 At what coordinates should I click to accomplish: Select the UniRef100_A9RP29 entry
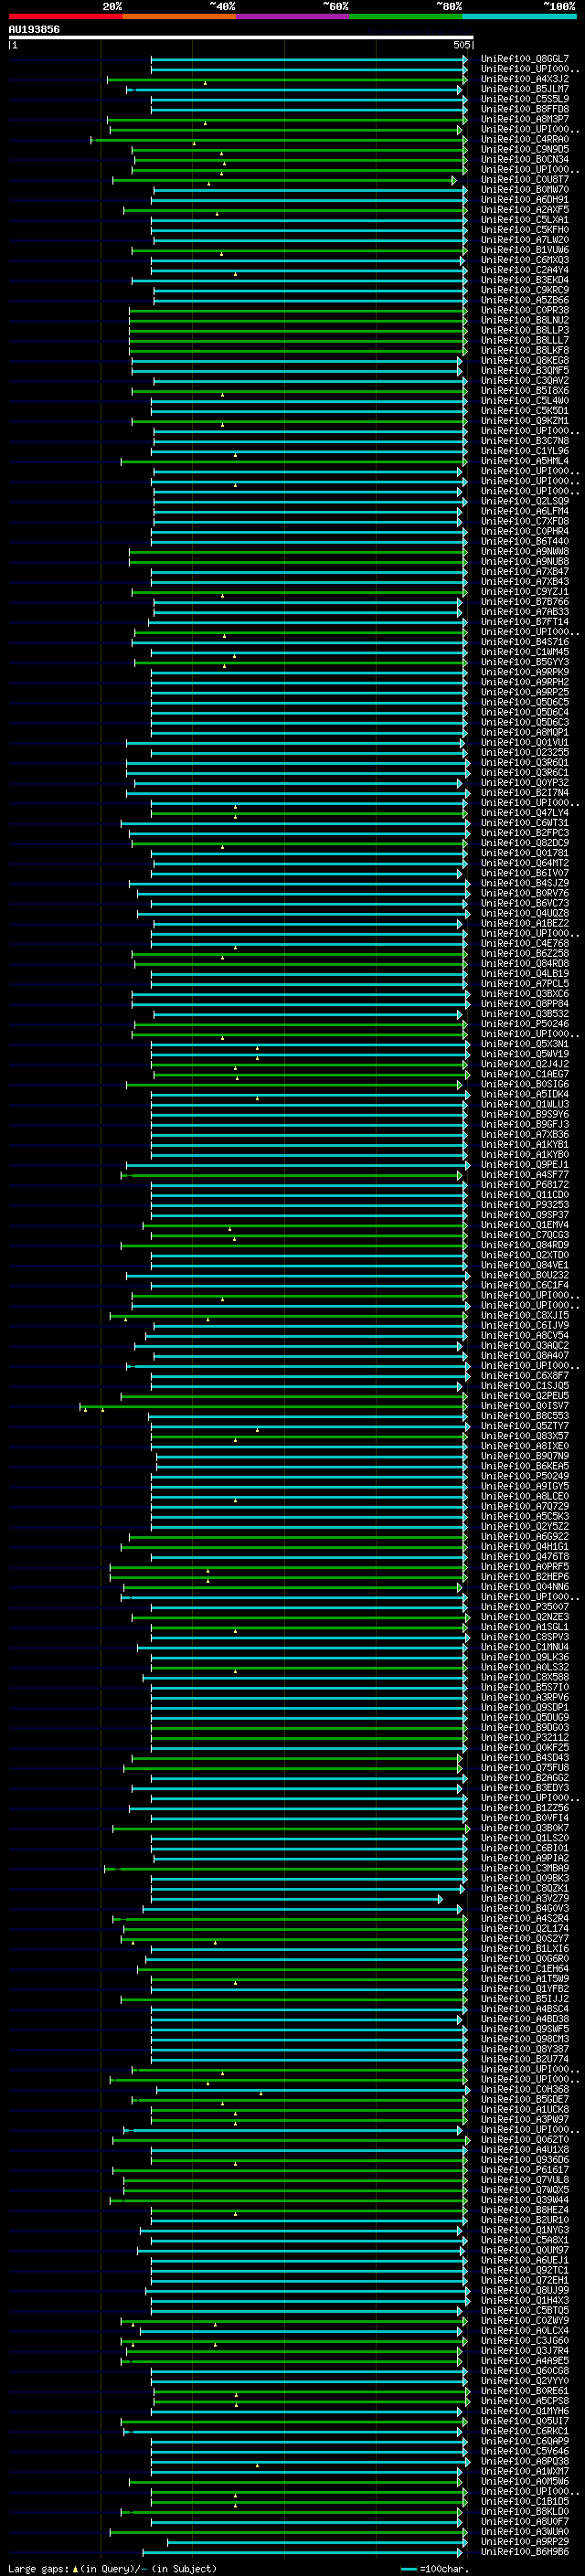point(524,2542)
